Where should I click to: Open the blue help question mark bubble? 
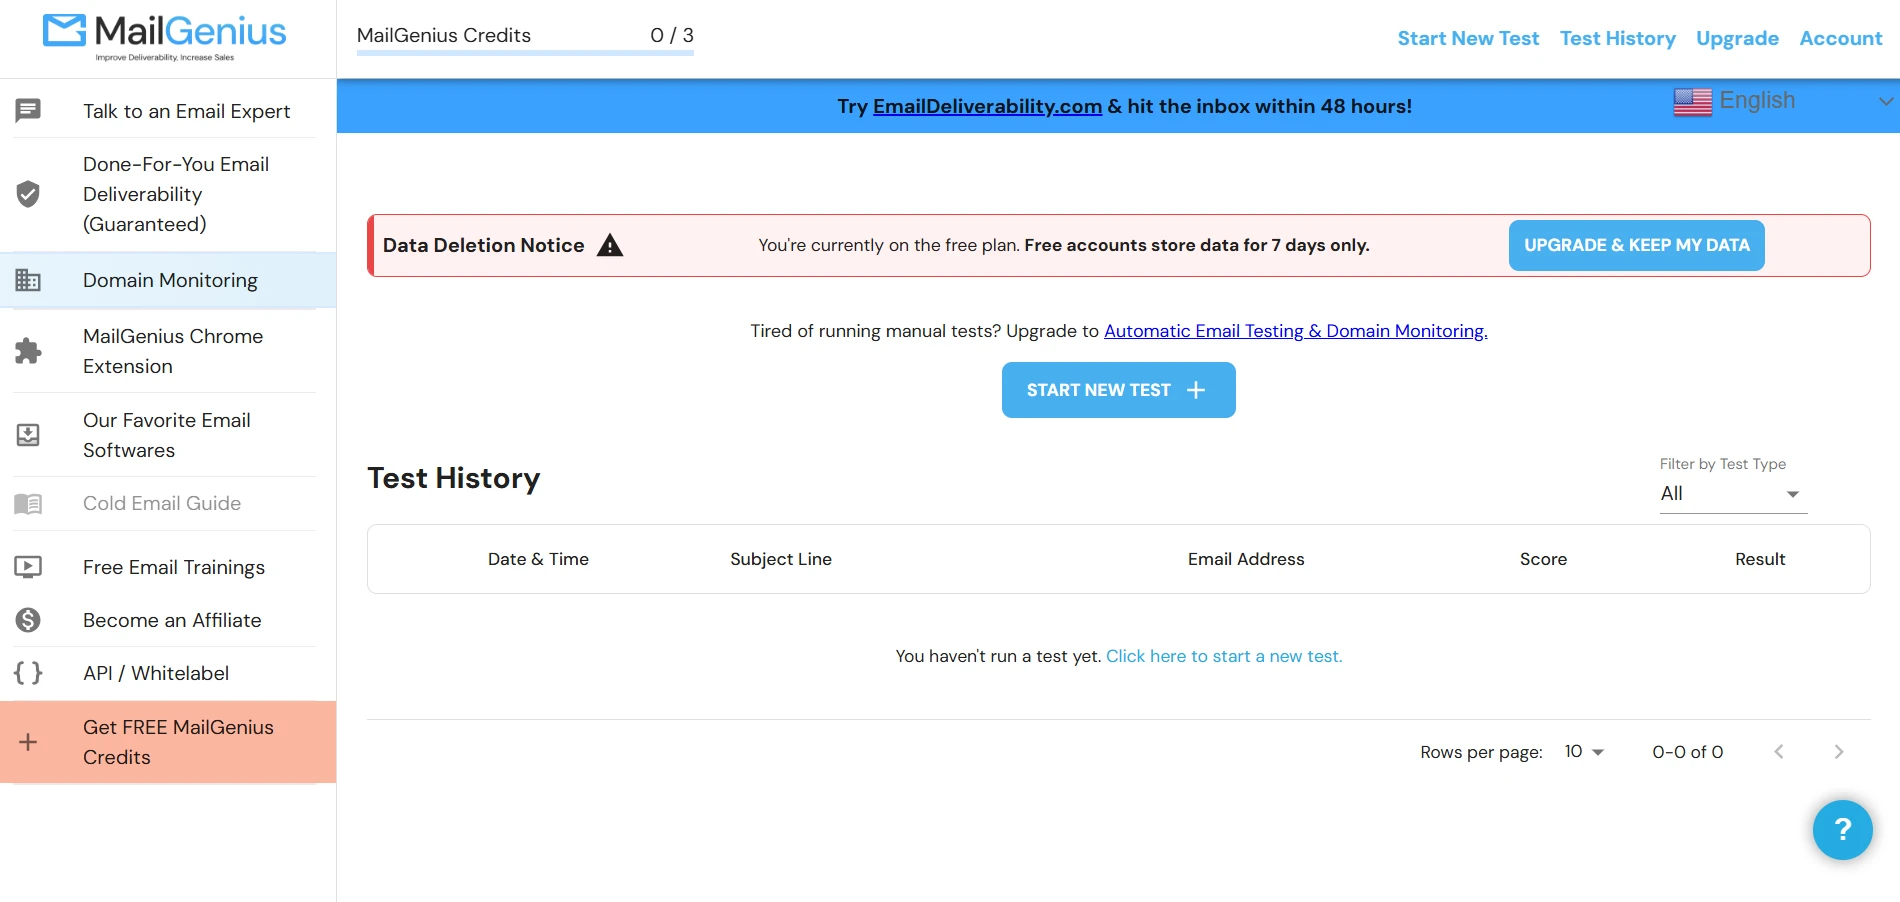pyautogui.click(x=1842, y=830)
